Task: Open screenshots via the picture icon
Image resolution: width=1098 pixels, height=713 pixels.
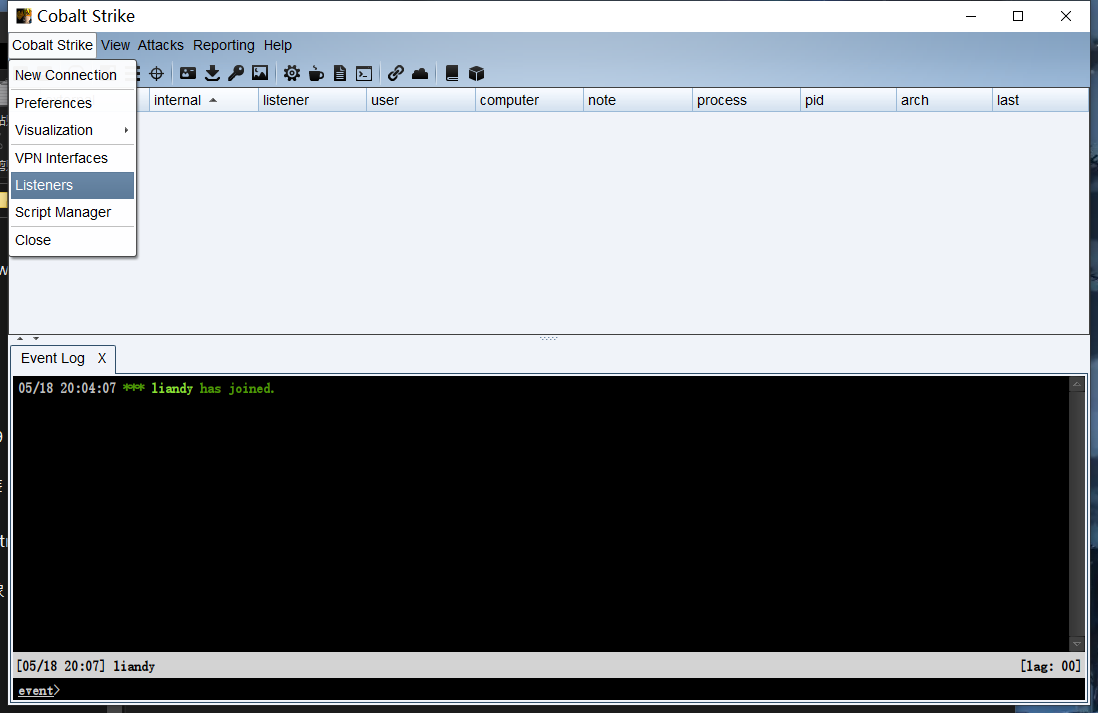Action: 260,73
